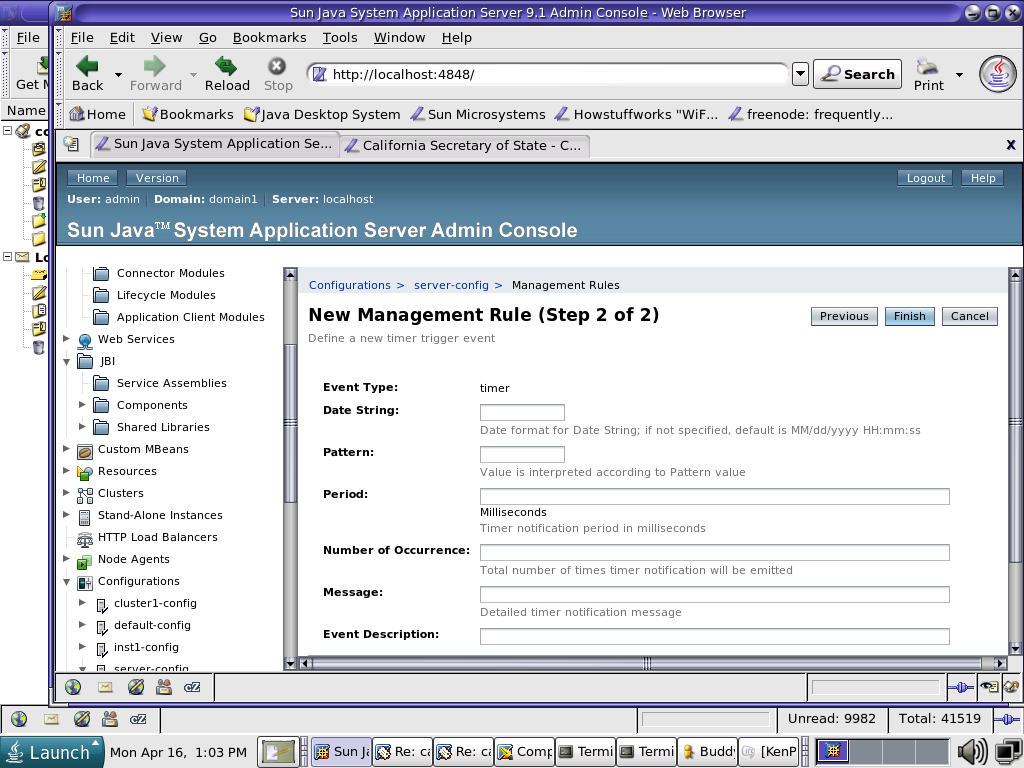The width and height of the screenshot is (1024, 768).
Task: Expand the Resources tree node
Action: [x=67, y=471]
